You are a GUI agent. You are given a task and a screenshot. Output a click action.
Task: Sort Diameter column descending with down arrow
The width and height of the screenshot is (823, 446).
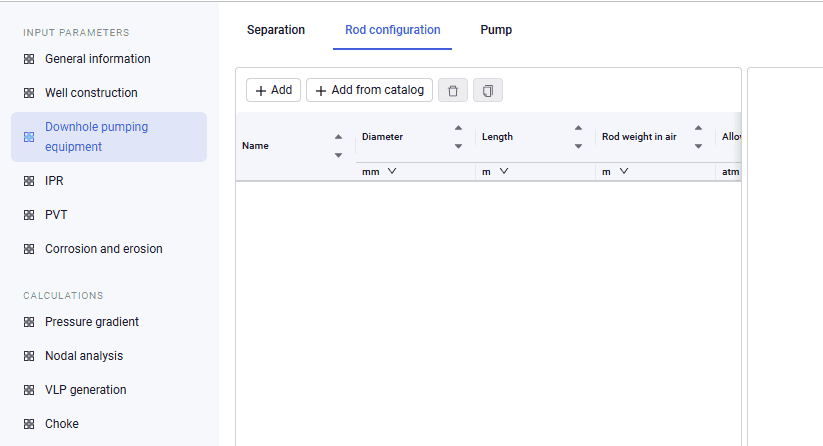(x=458, y=146)
